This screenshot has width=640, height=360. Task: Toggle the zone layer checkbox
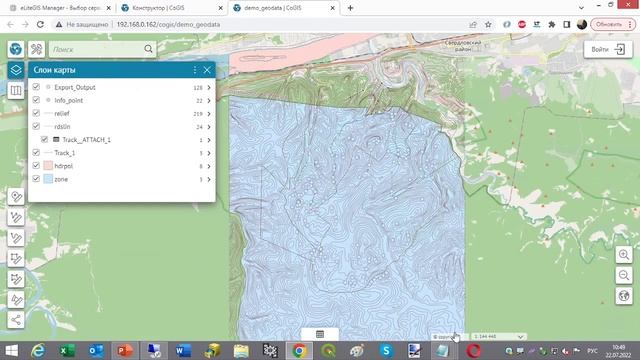tap(36, 179)
